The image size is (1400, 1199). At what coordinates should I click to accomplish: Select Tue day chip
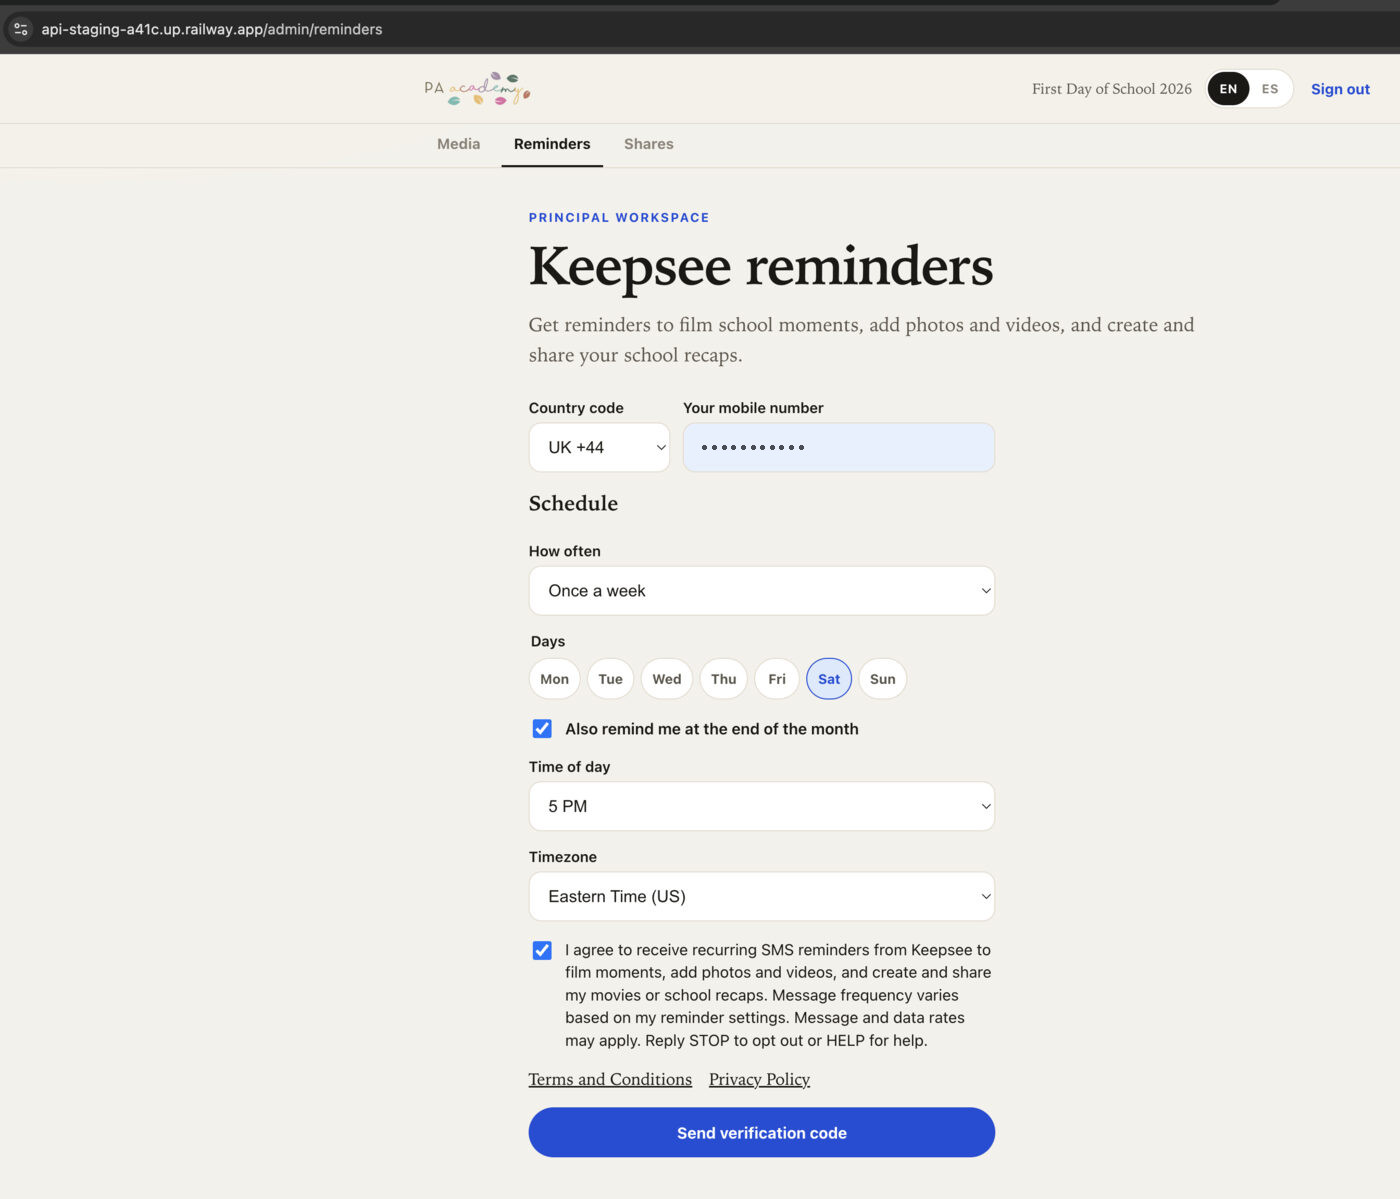pyautogui.click(x=610, y=679)
